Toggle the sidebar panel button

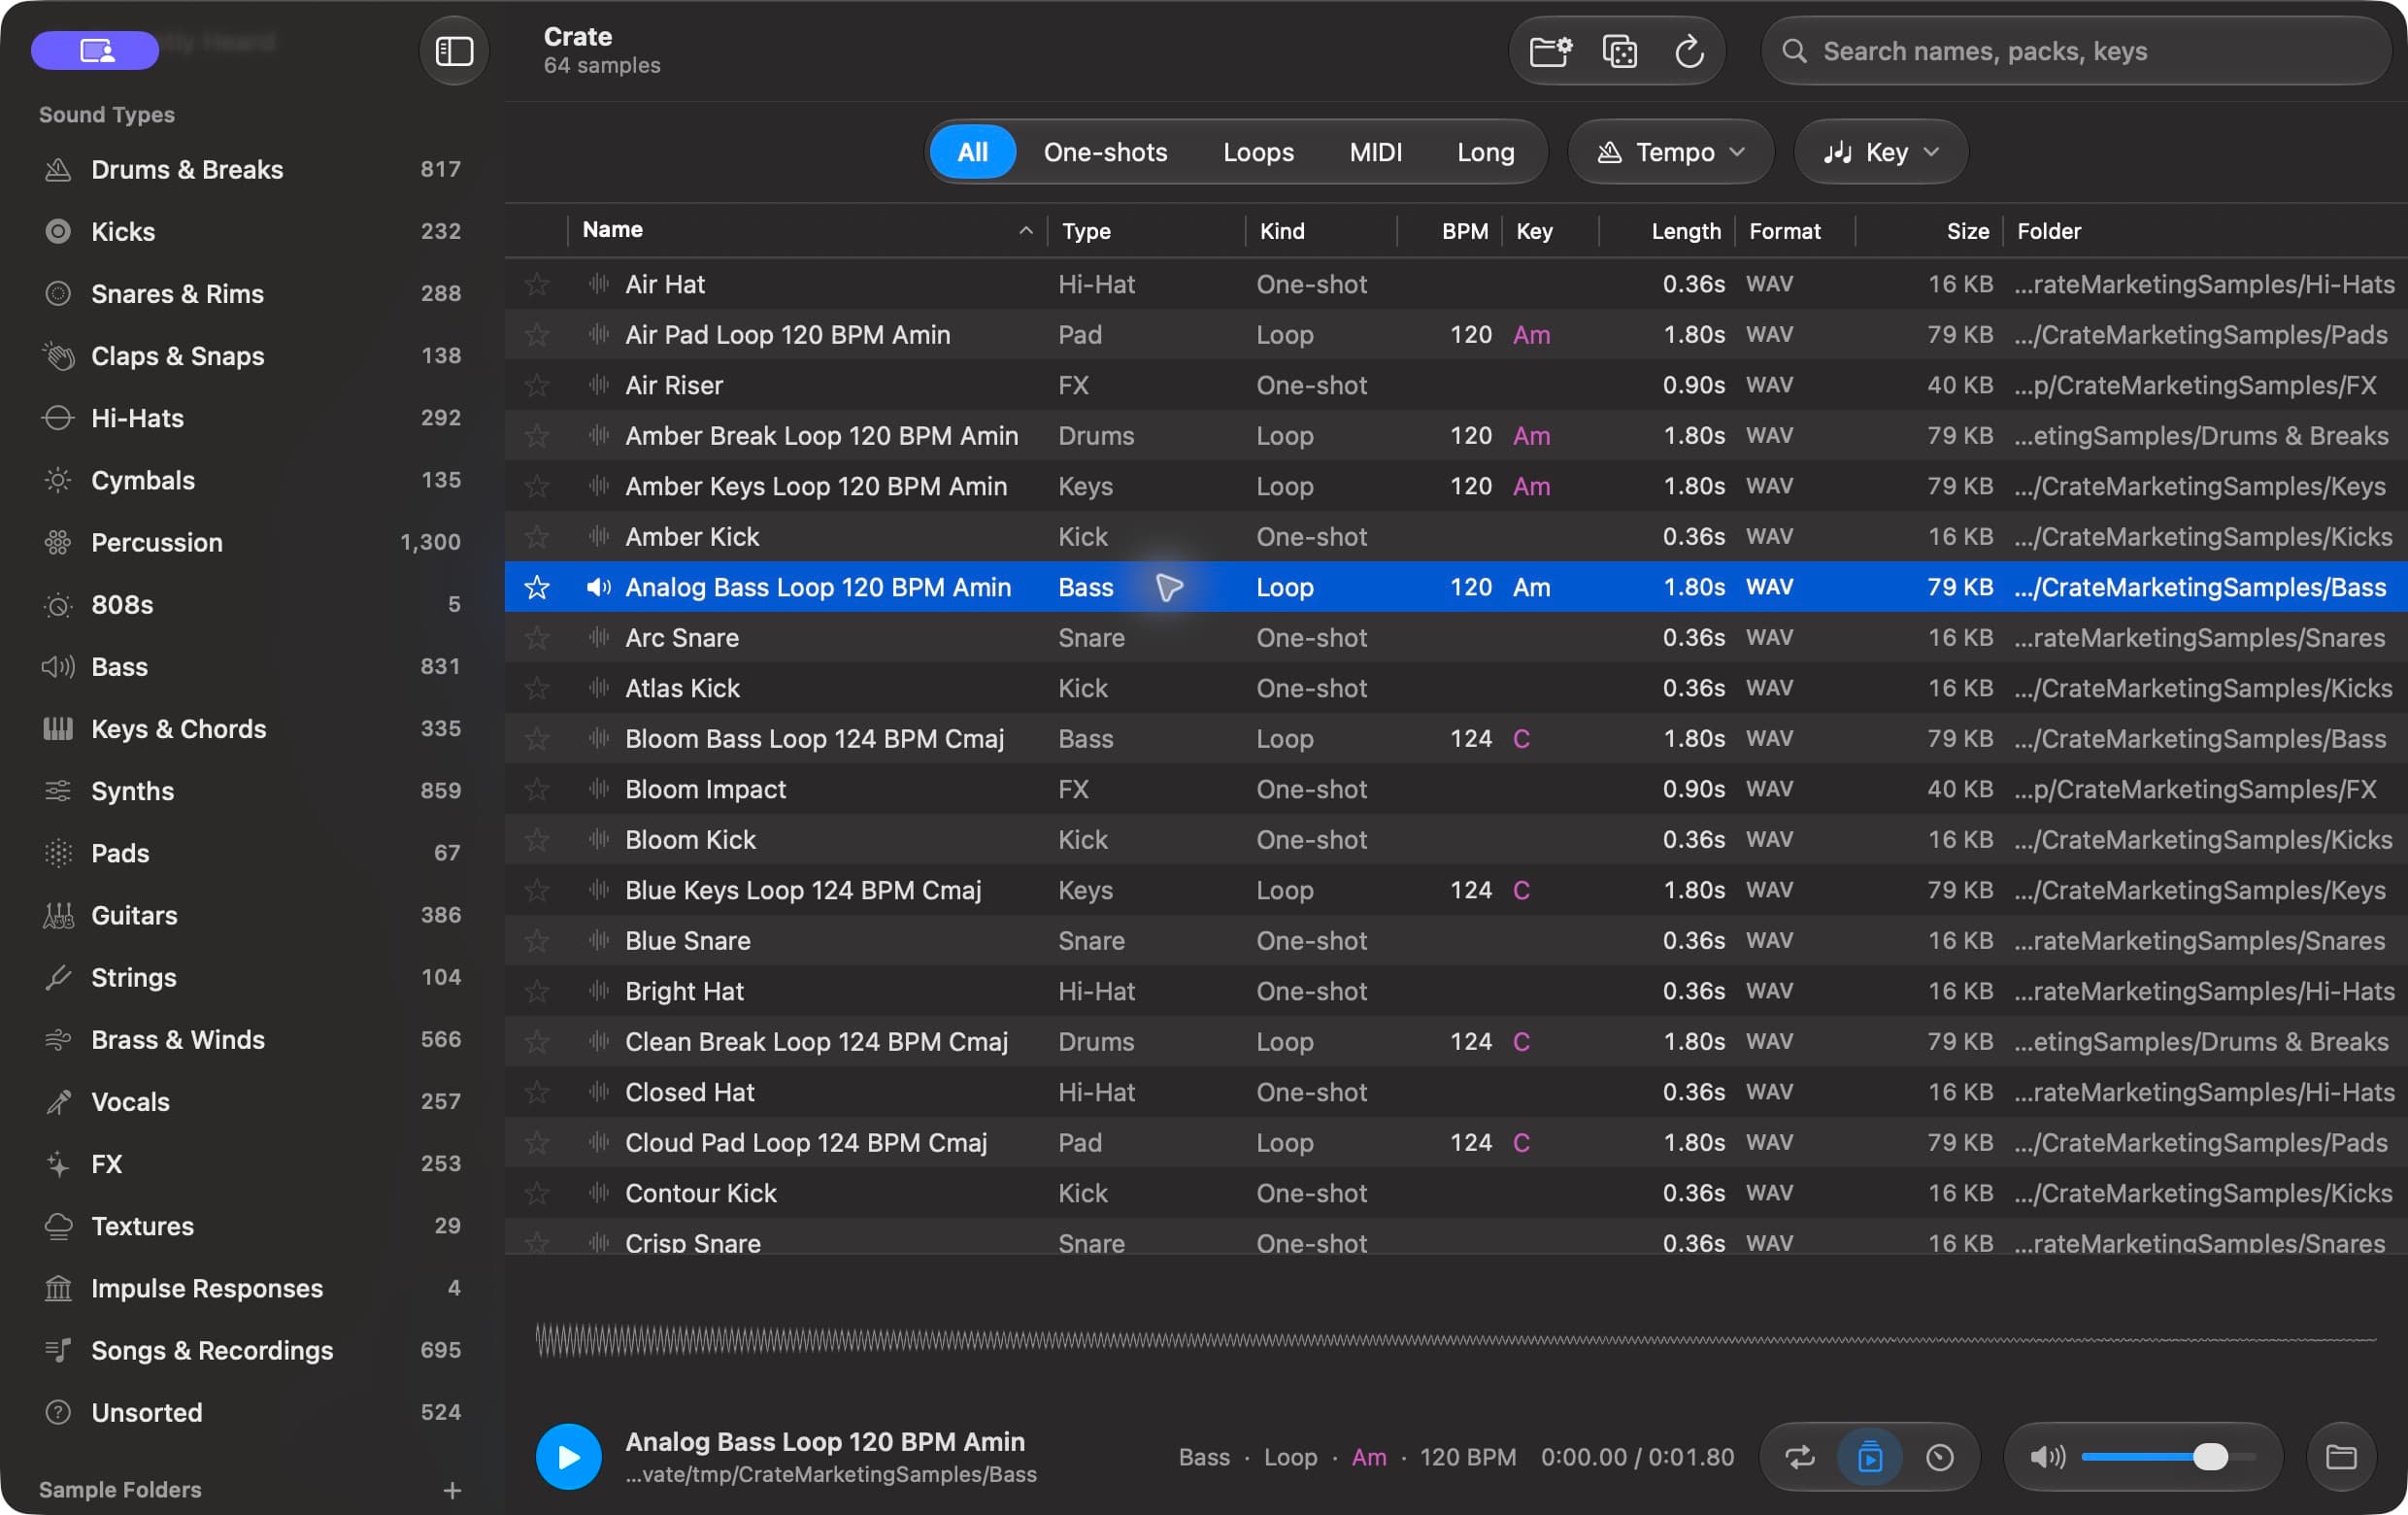453,51
